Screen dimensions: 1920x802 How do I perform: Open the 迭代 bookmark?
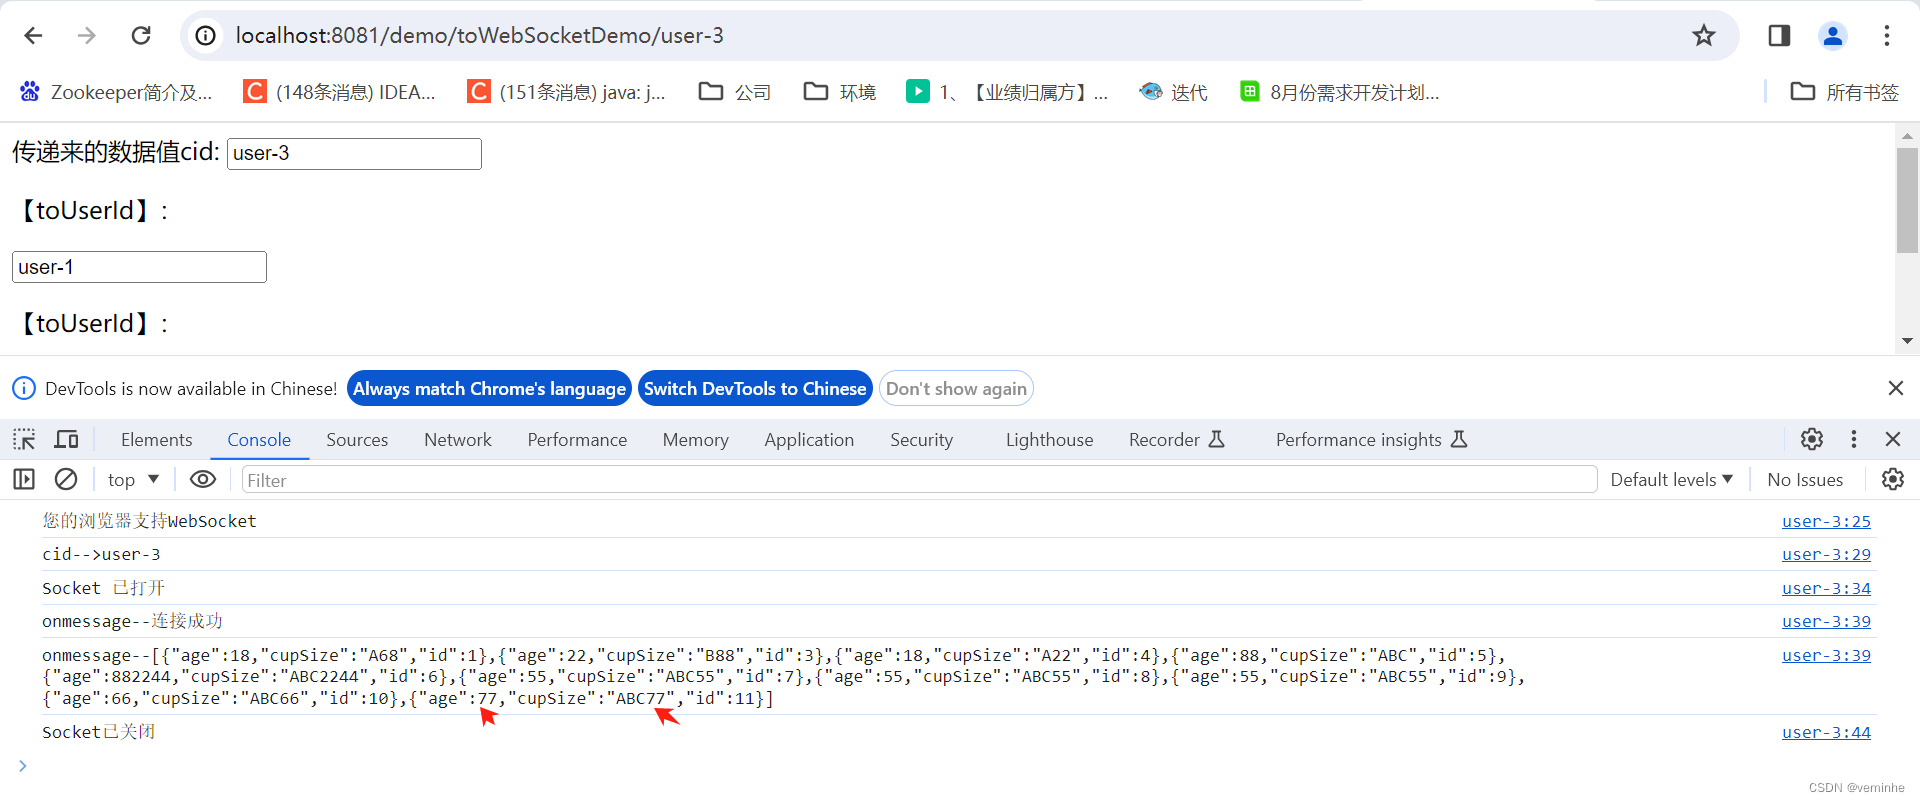point(1174,92)
